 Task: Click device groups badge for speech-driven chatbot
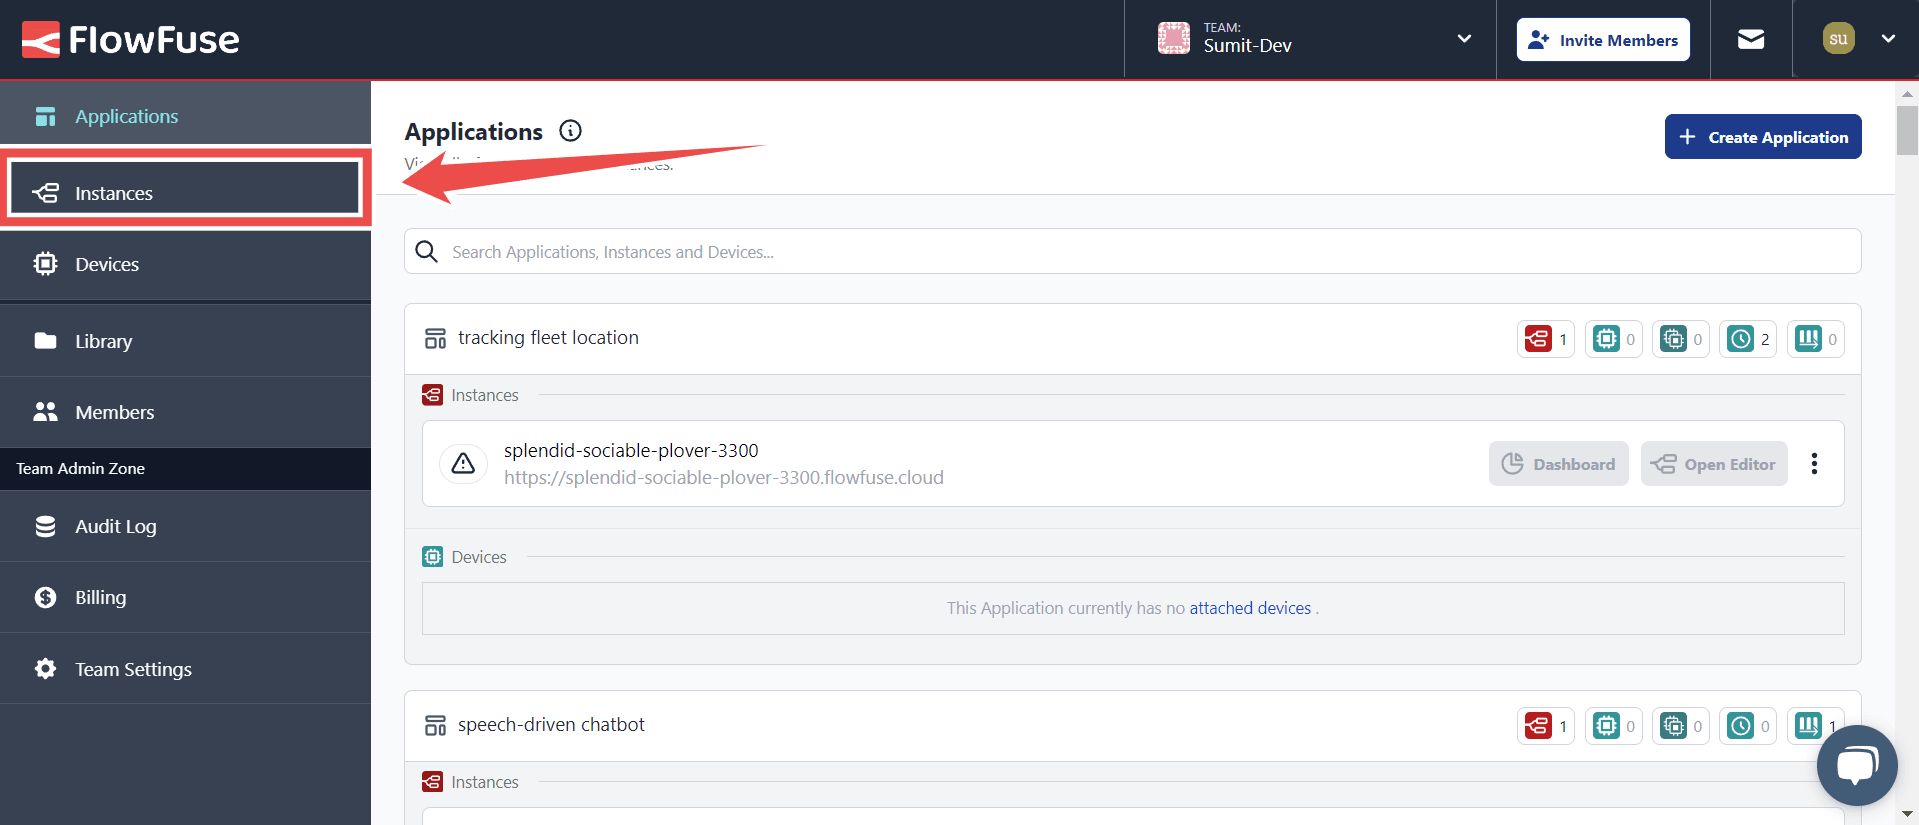(x=1680, y=726)
